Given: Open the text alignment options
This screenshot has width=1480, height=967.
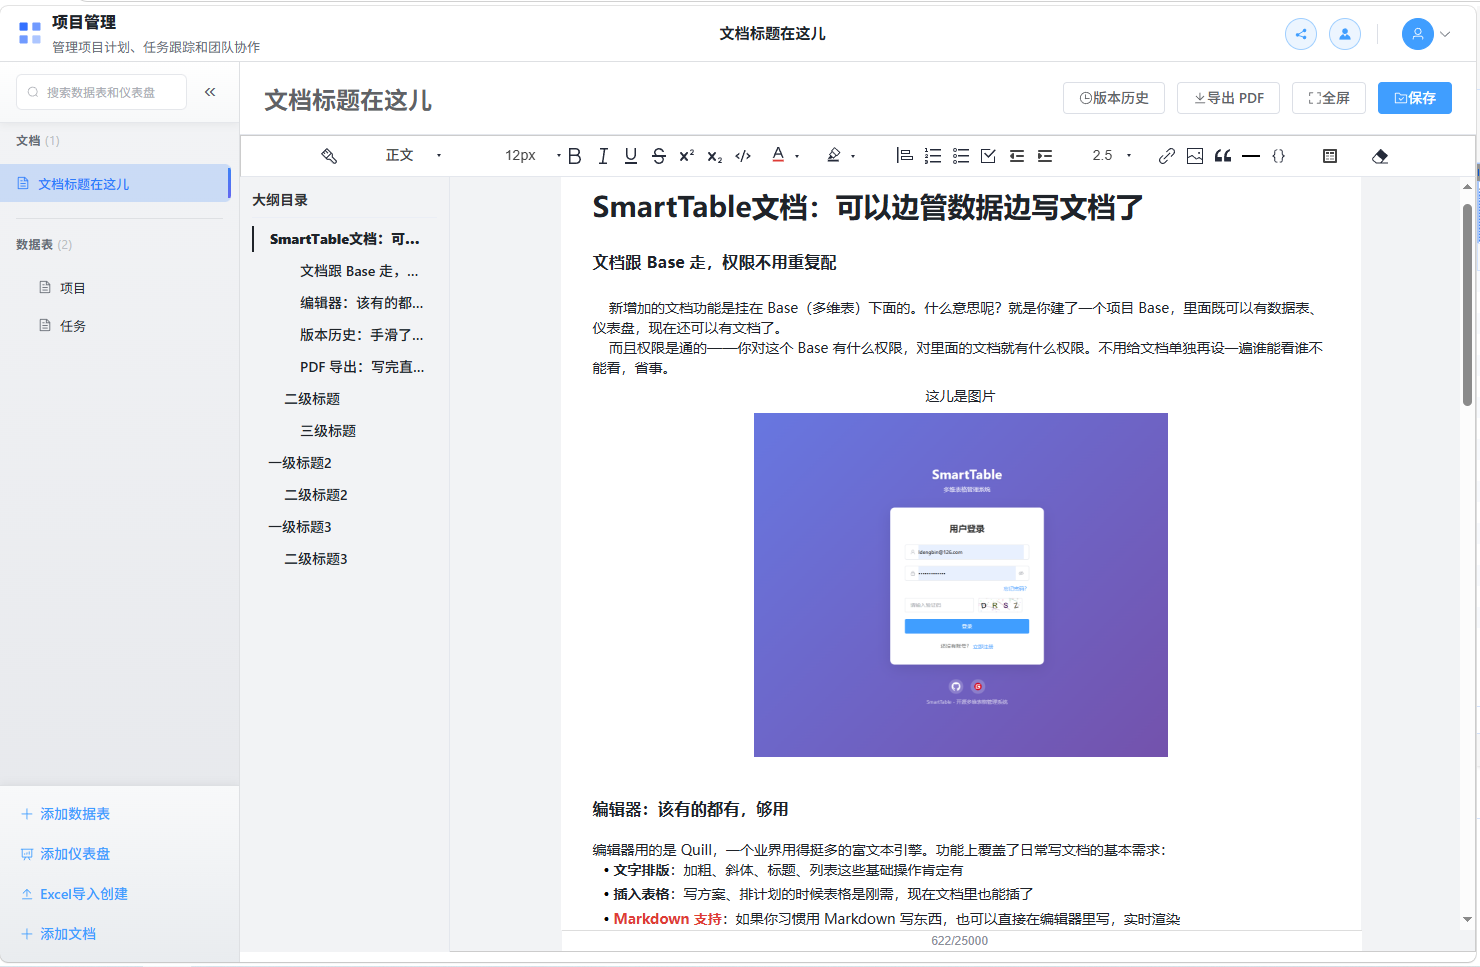Looking at the screenshot, I should click(905, 156).
